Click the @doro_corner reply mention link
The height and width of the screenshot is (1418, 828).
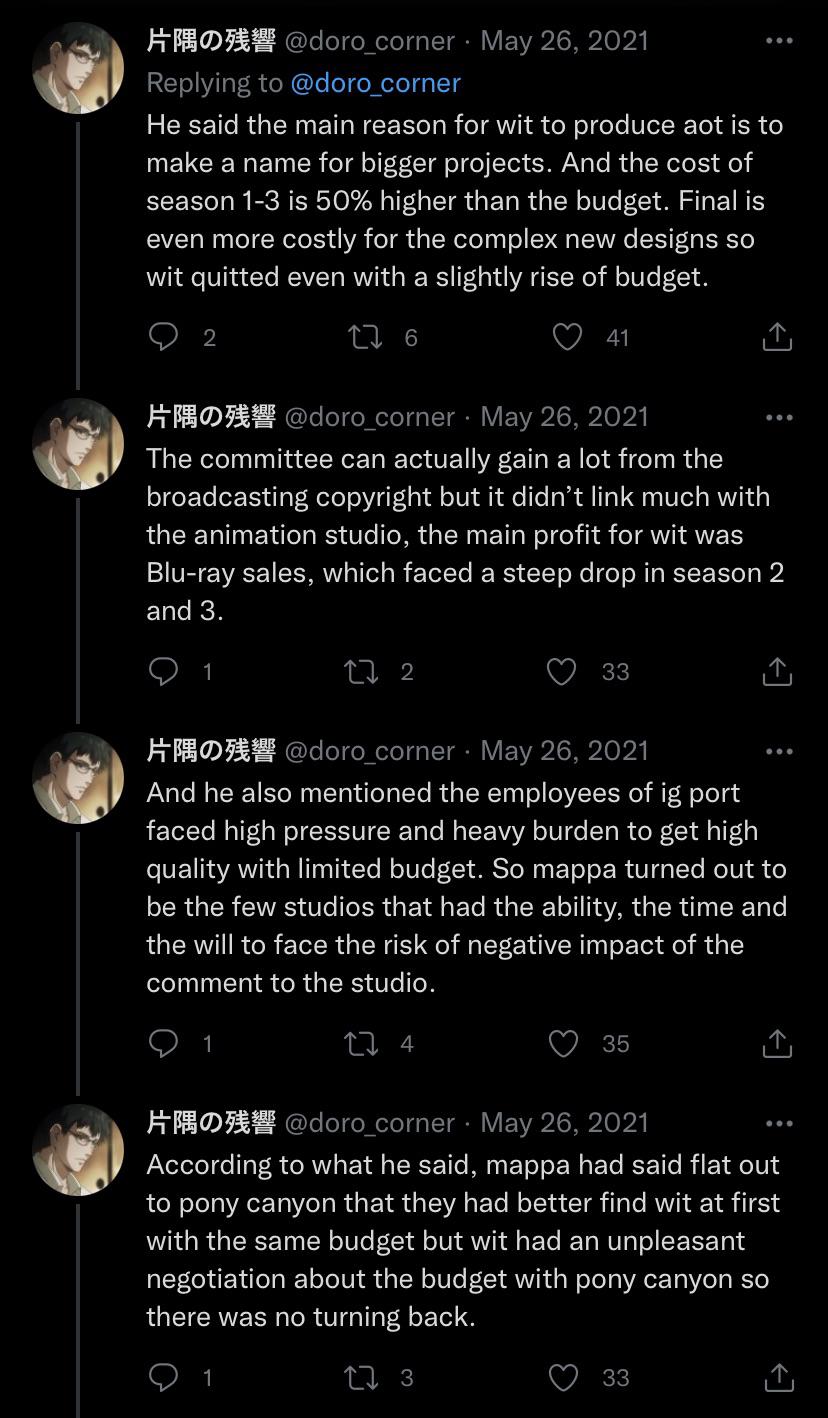pyautogui.click(x=375, y=83)
